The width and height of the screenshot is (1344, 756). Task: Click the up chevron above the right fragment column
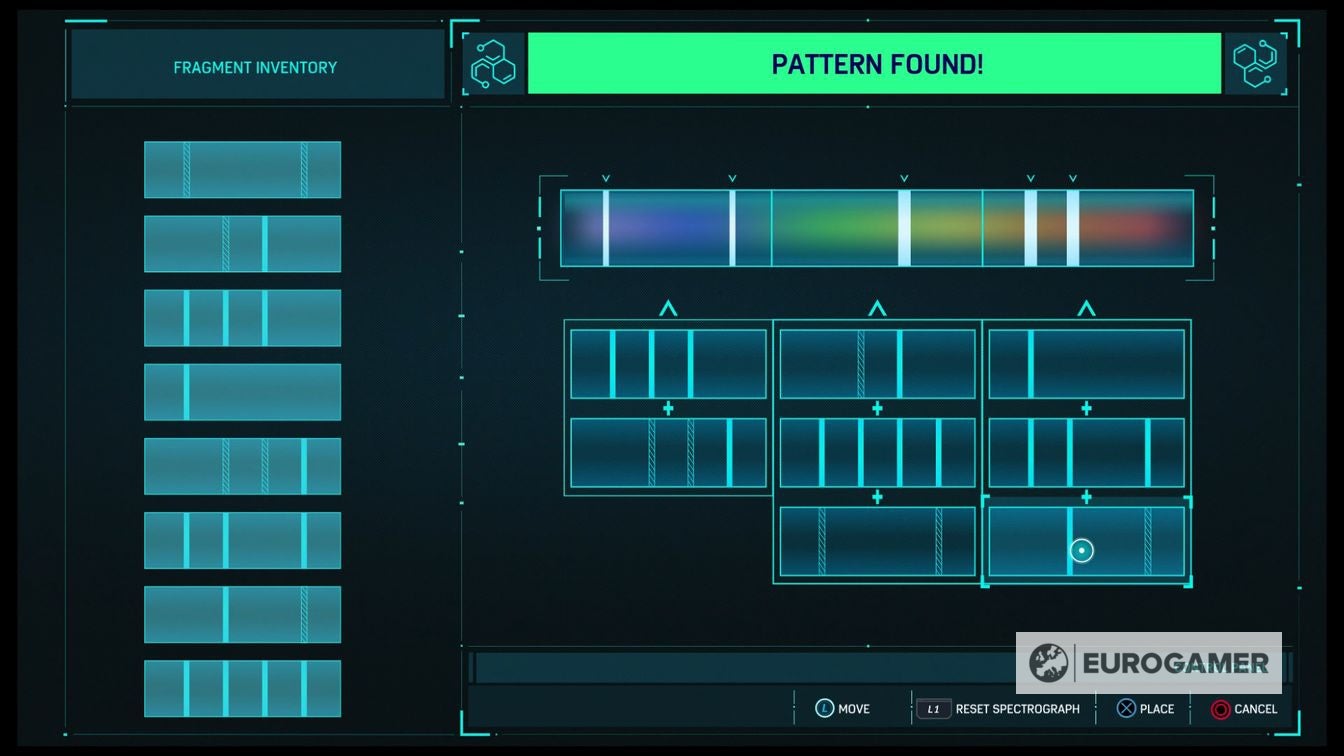[1086, 309]
